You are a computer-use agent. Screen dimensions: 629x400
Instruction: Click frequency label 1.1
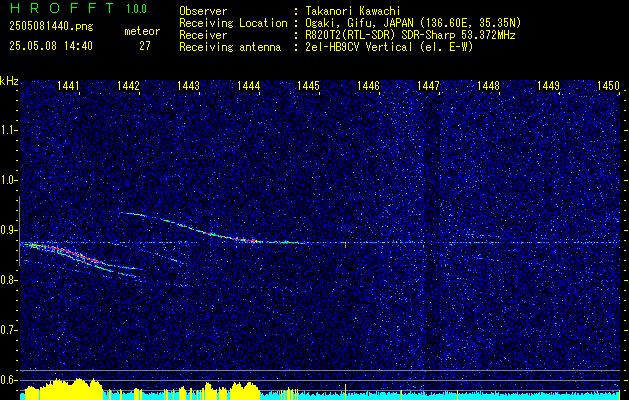pyautogui.click(x=9, y=130)
